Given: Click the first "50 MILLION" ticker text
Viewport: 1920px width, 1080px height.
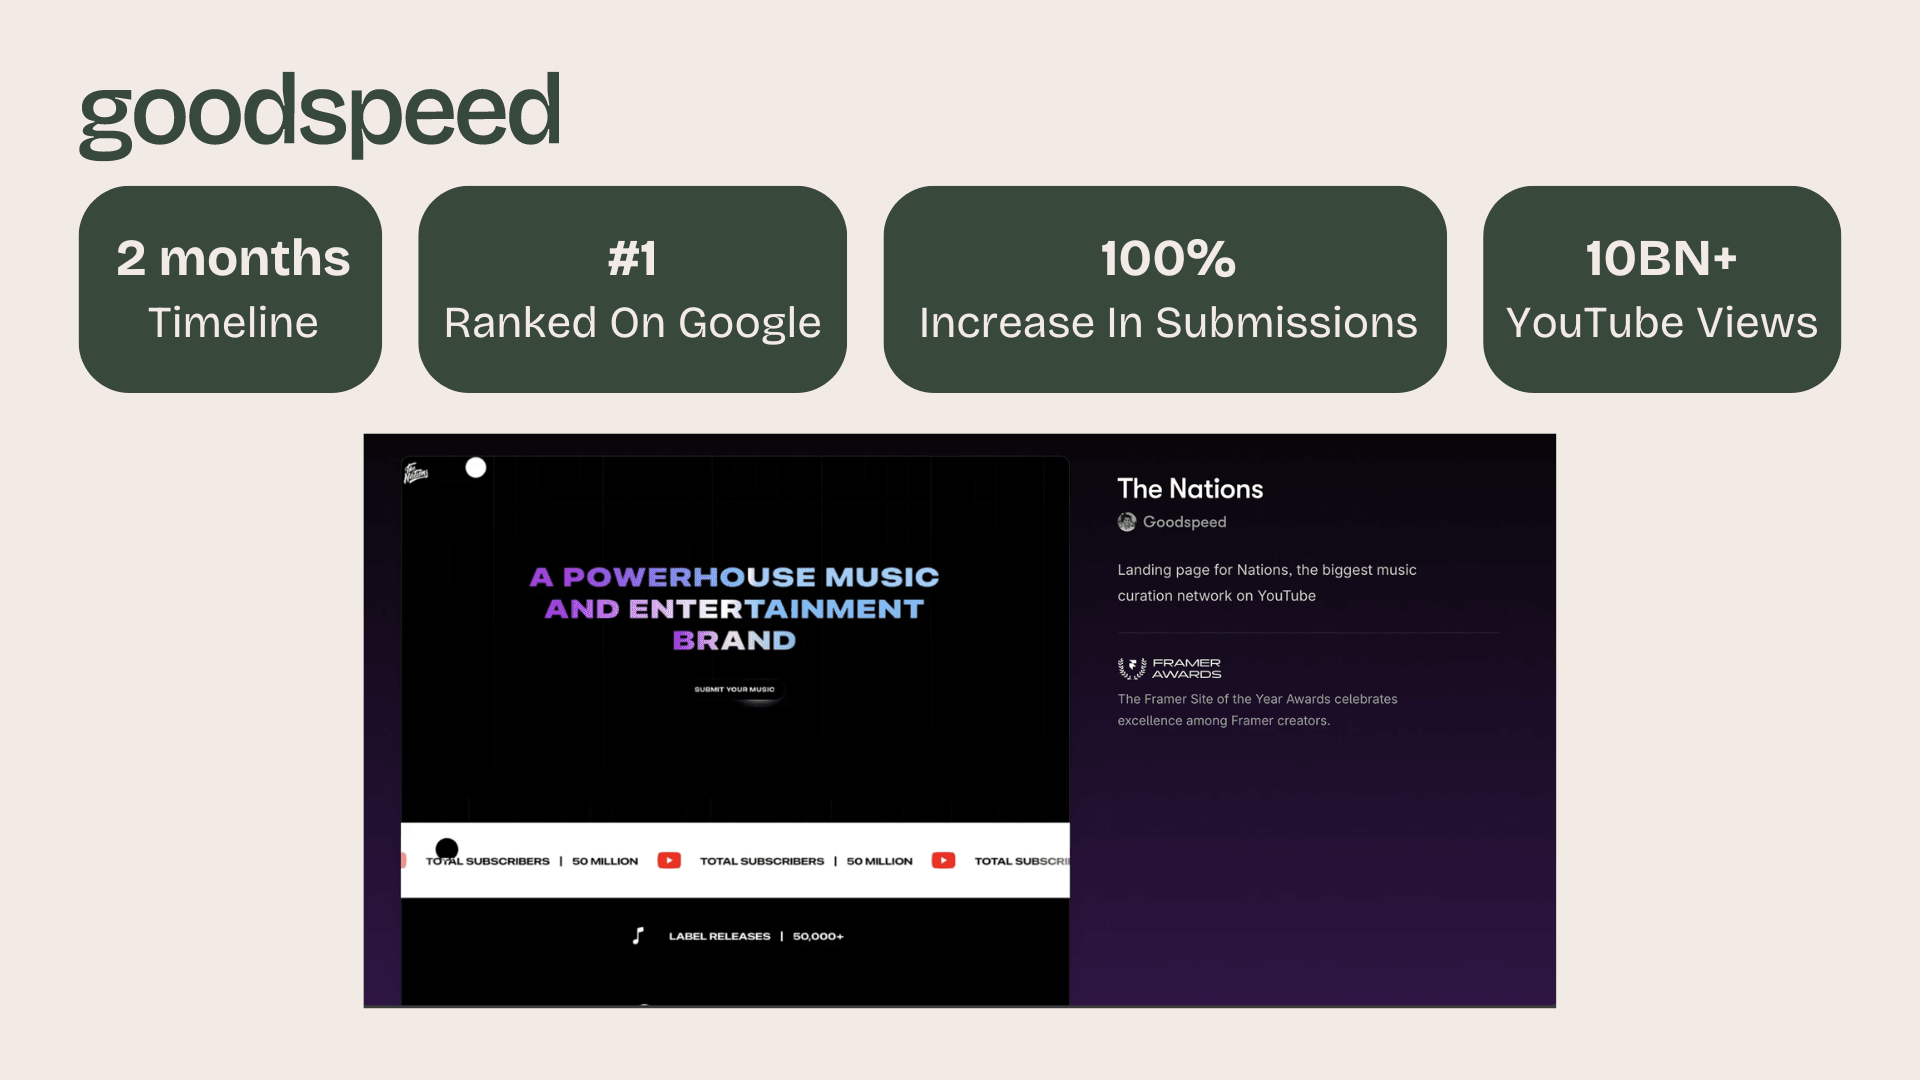Looking at the screenshot, I should [x=605, y=861].
